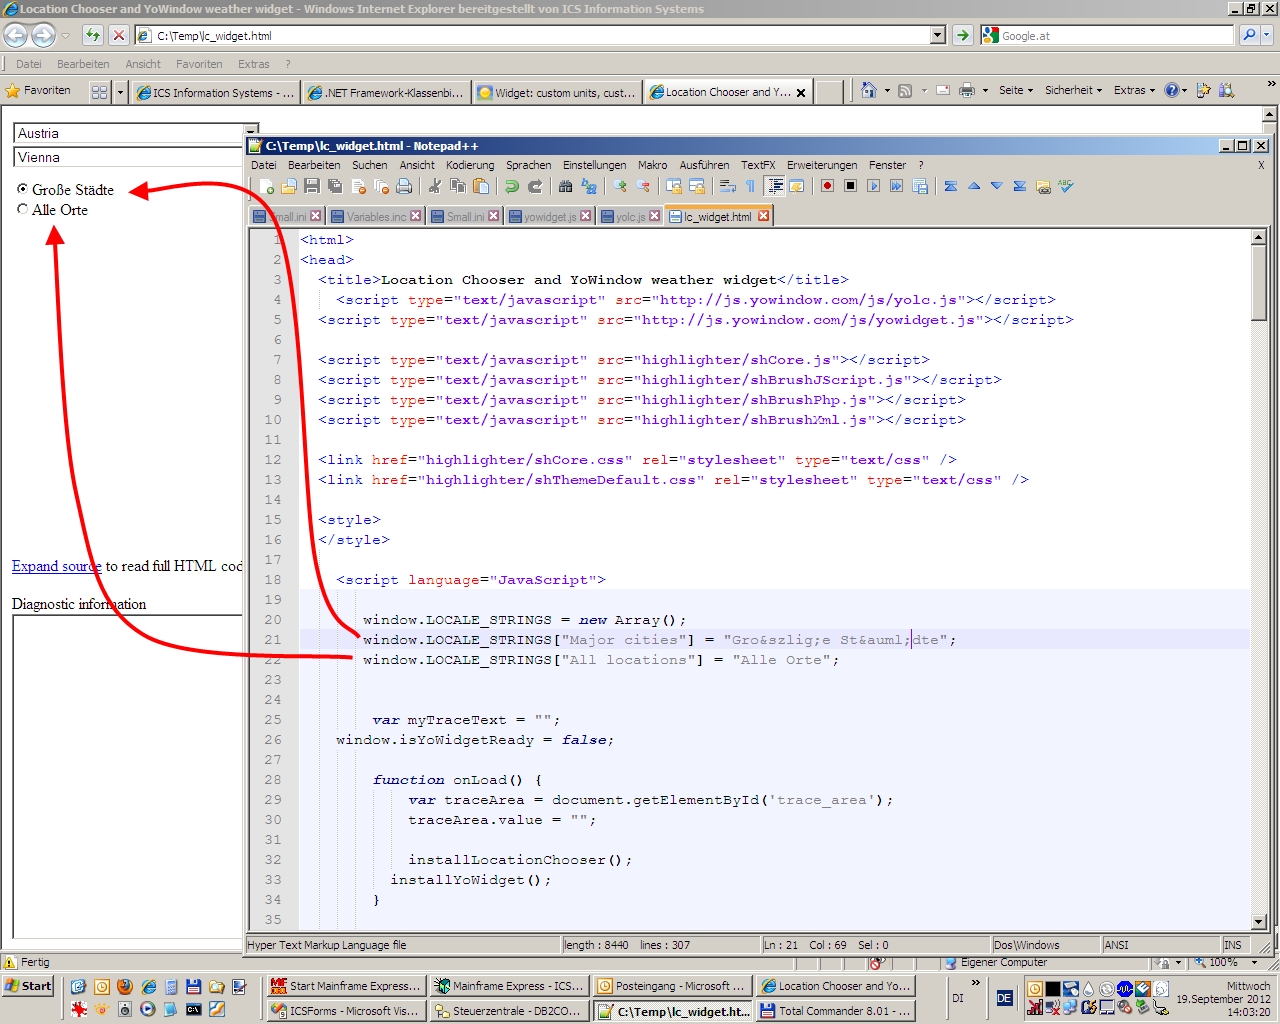Open the 'Seite' dropdown in IE toolbar
1280x1024 pixels.
coord(1016,90)
